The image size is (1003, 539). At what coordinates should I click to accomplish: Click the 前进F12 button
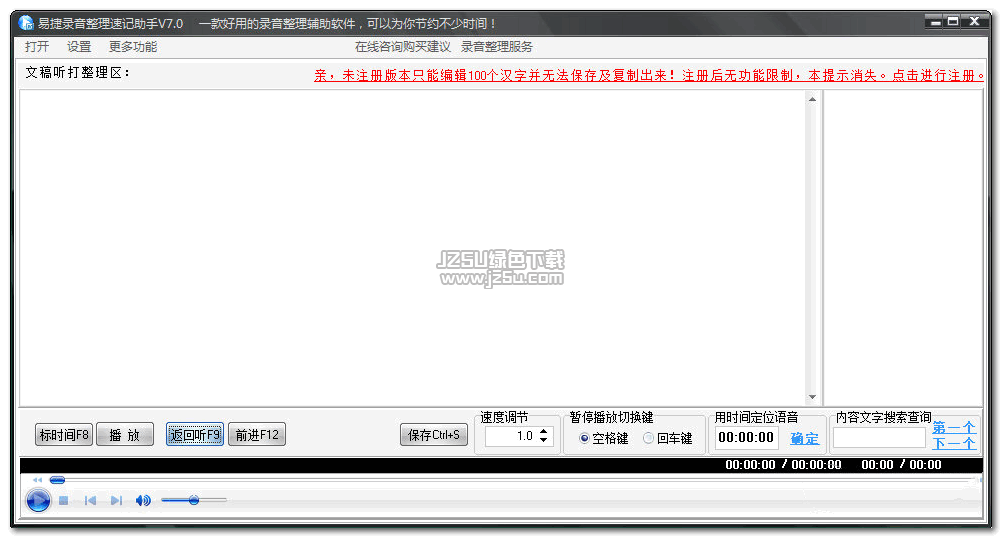(x=257, y=435)
